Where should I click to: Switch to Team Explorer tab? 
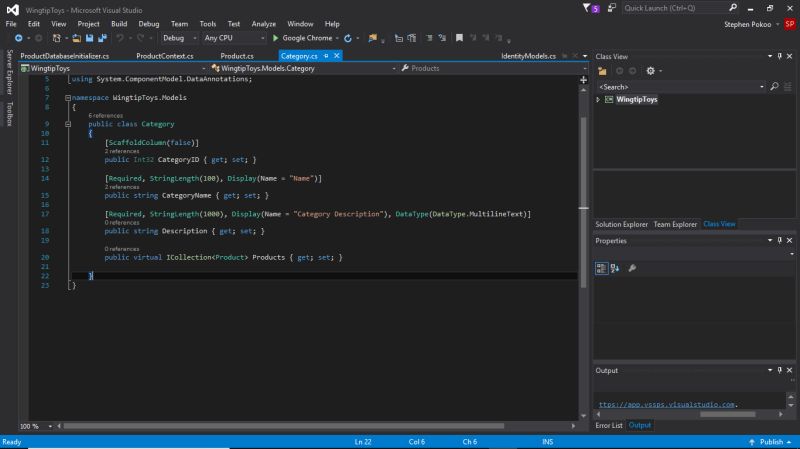pos(675,224)
